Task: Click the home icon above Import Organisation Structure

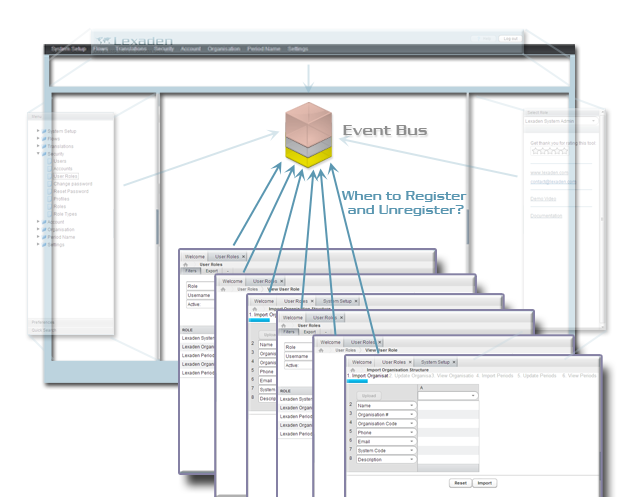Action: pos(353,370)
